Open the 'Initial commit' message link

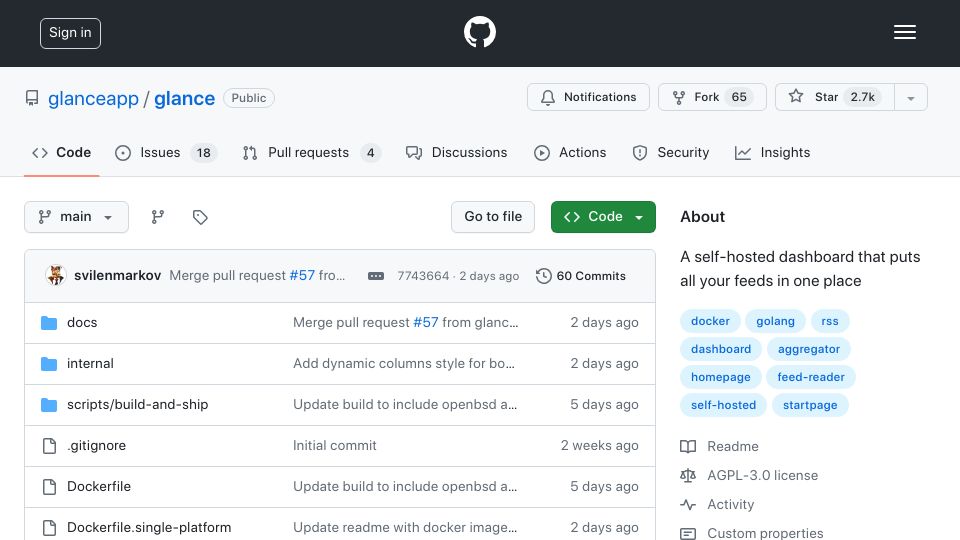click(x=334, y=446)
